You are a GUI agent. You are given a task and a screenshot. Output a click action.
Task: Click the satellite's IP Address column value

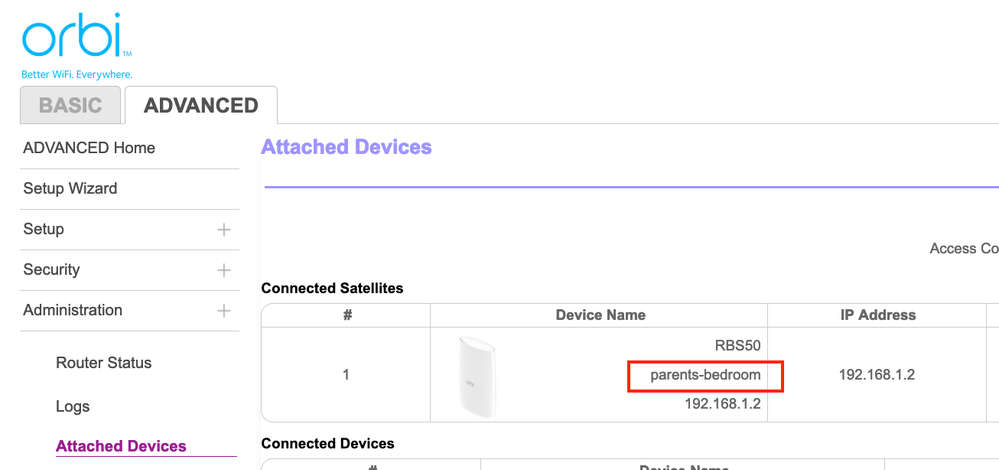pyautogui.click(x=877, y=375)
